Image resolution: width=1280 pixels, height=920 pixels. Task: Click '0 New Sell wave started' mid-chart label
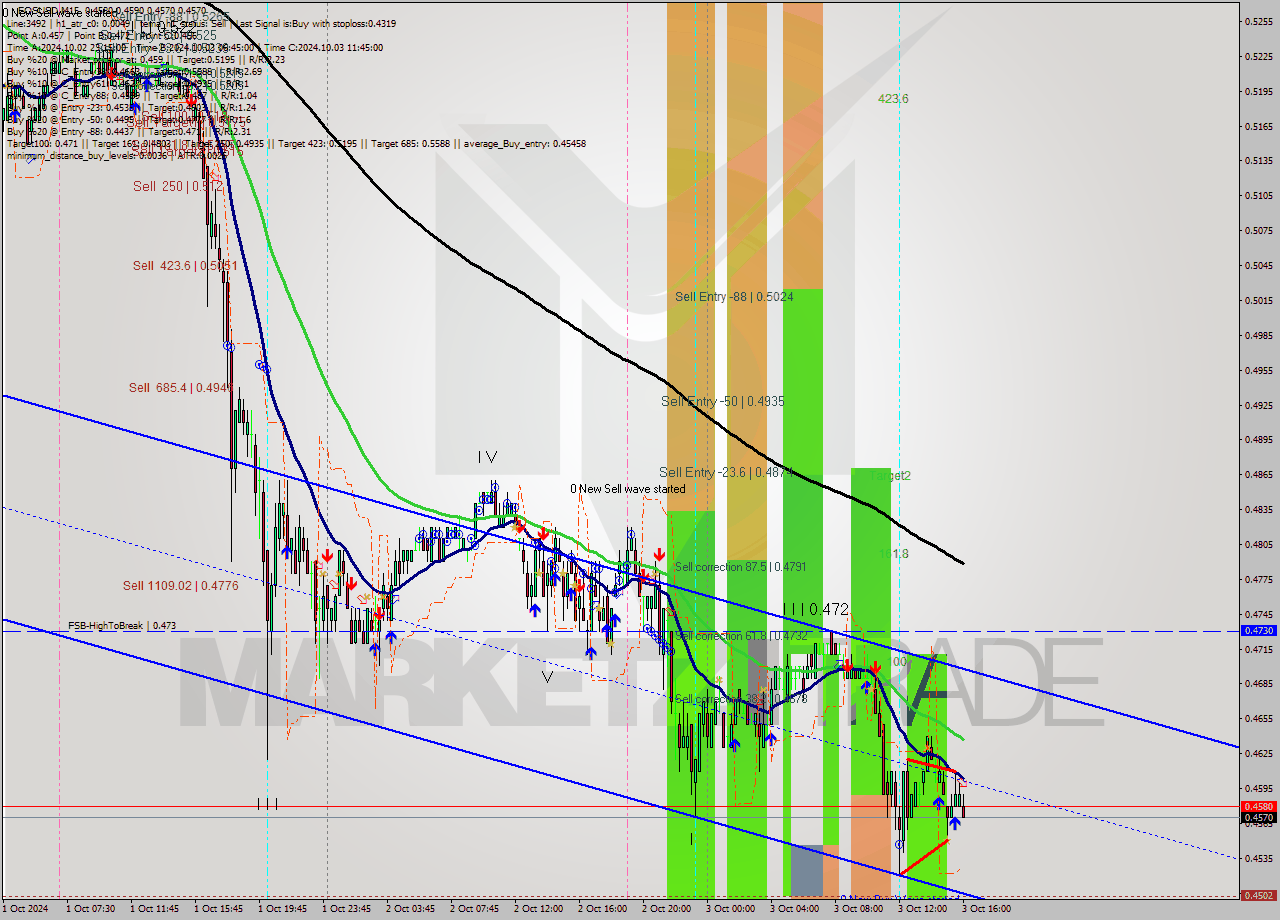click(x=628, y=489)
